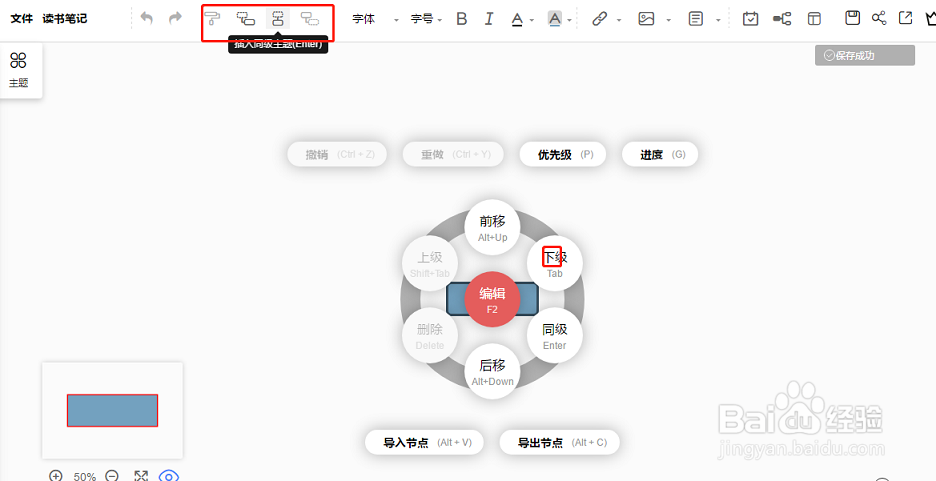Insert a child topic via toolbar icon

(x=245, y=18)
